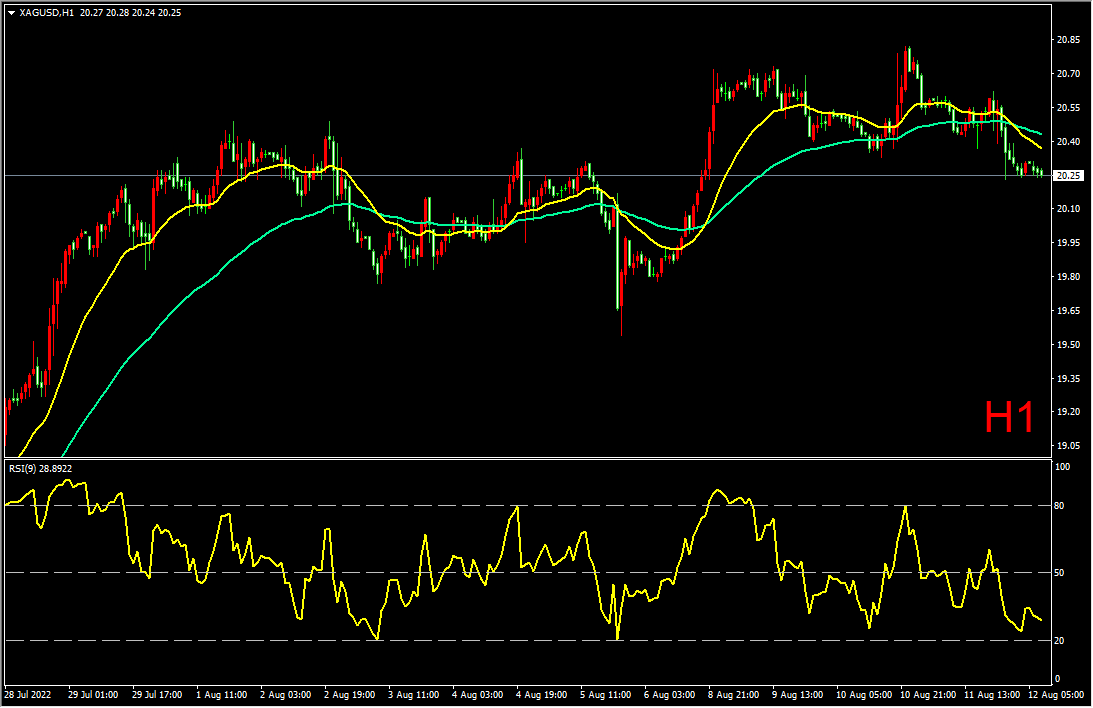Viewport: 1093px width, 708px height.
Task: Click the 29 Jul 01:00 time label
Action: (x=93, y=695)
